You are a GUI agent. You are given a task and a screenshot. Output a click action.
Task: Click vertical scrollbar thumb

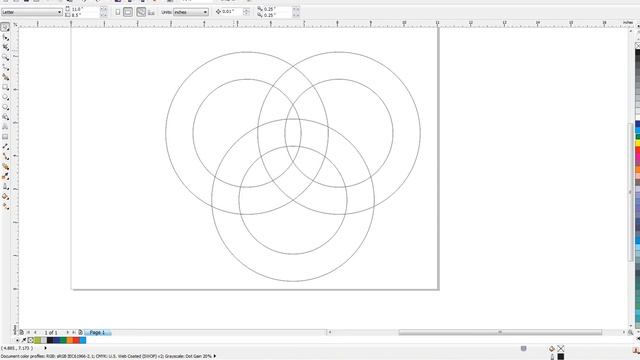tap(631, 192)
